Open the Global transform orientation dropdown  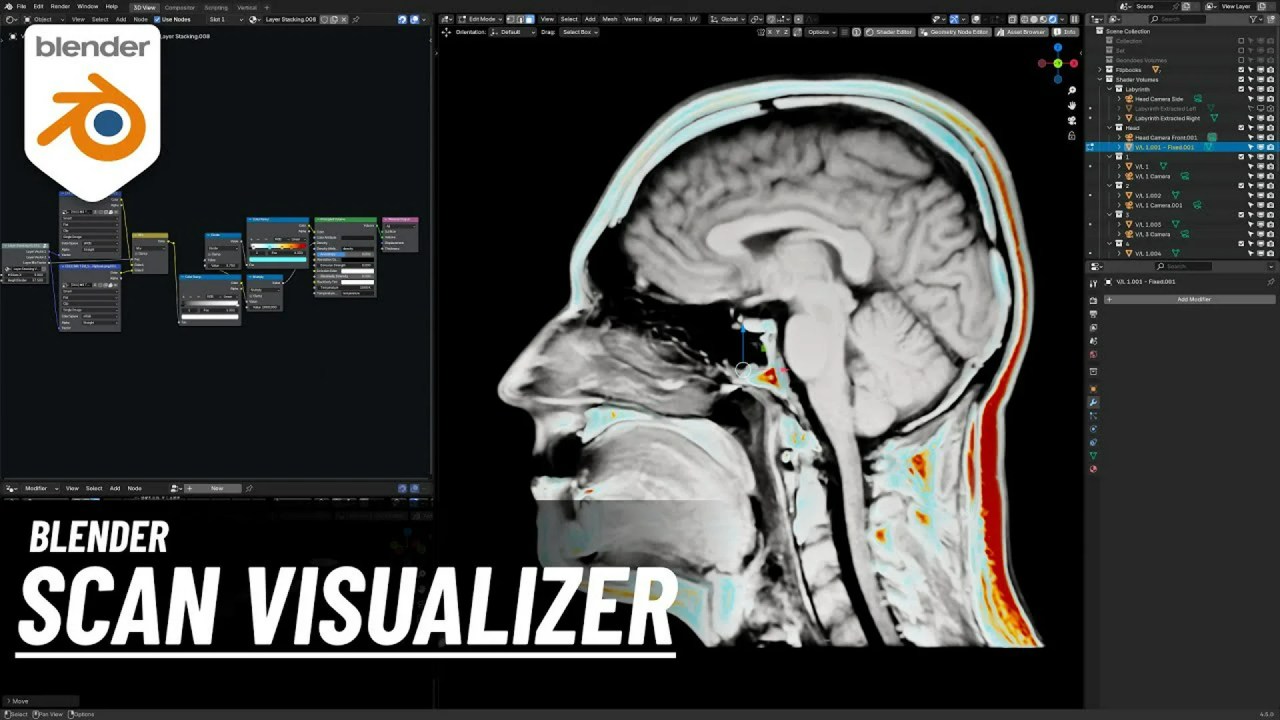(728, 19)
